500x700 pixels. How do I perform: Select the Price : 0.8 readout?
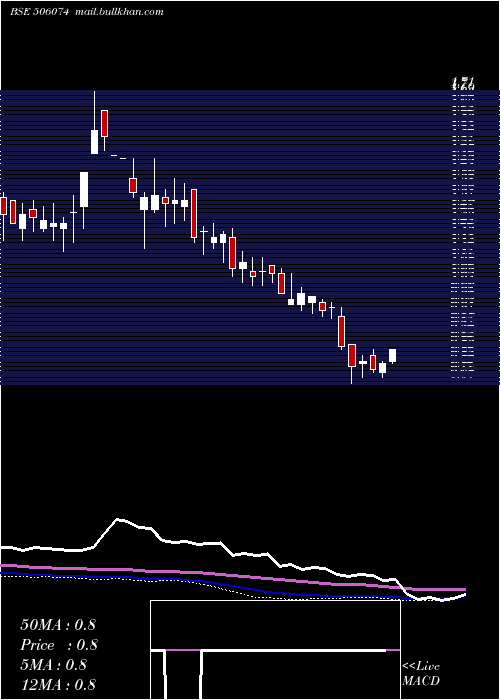click(59, 645)
